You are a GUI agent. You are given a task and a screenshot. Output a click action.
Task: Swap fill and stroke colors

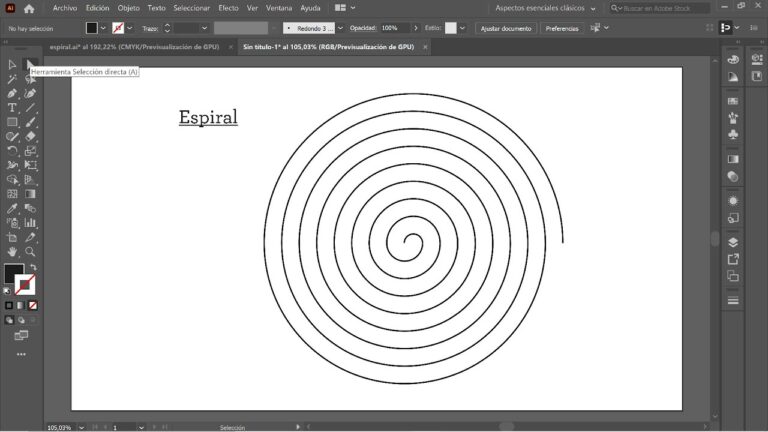33,267
